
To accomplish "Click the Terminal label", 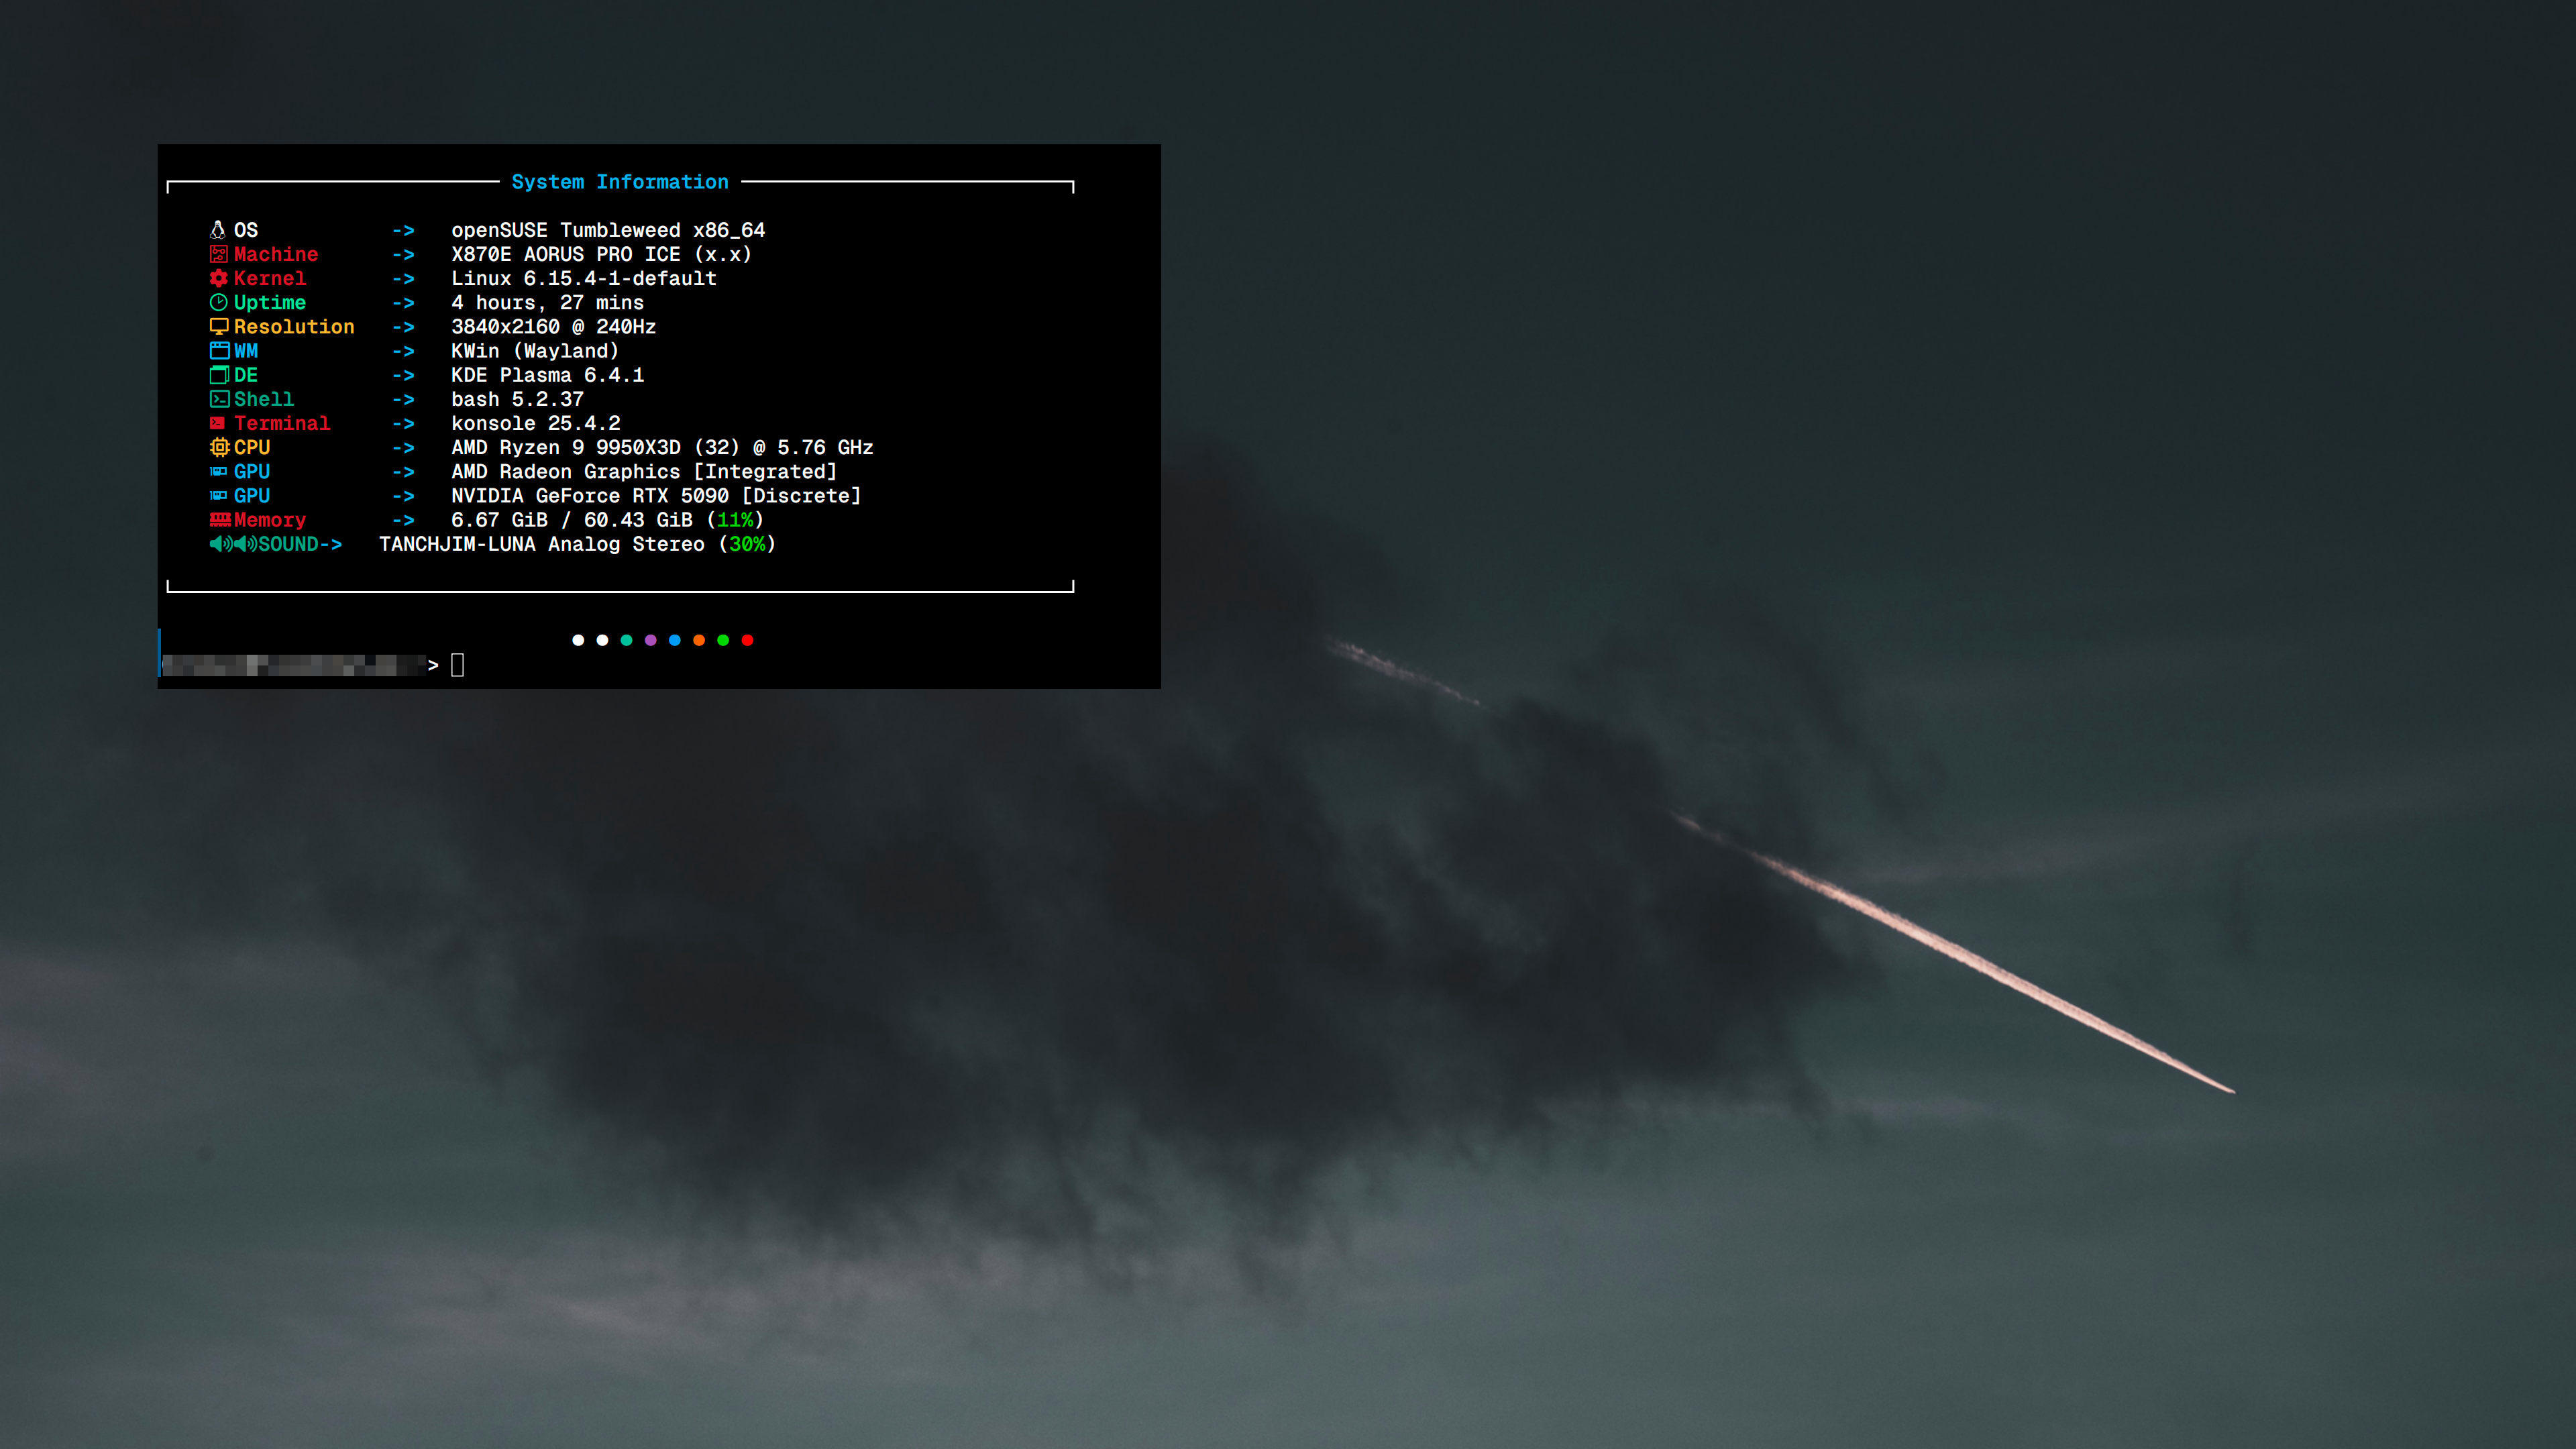I will 282,423.
